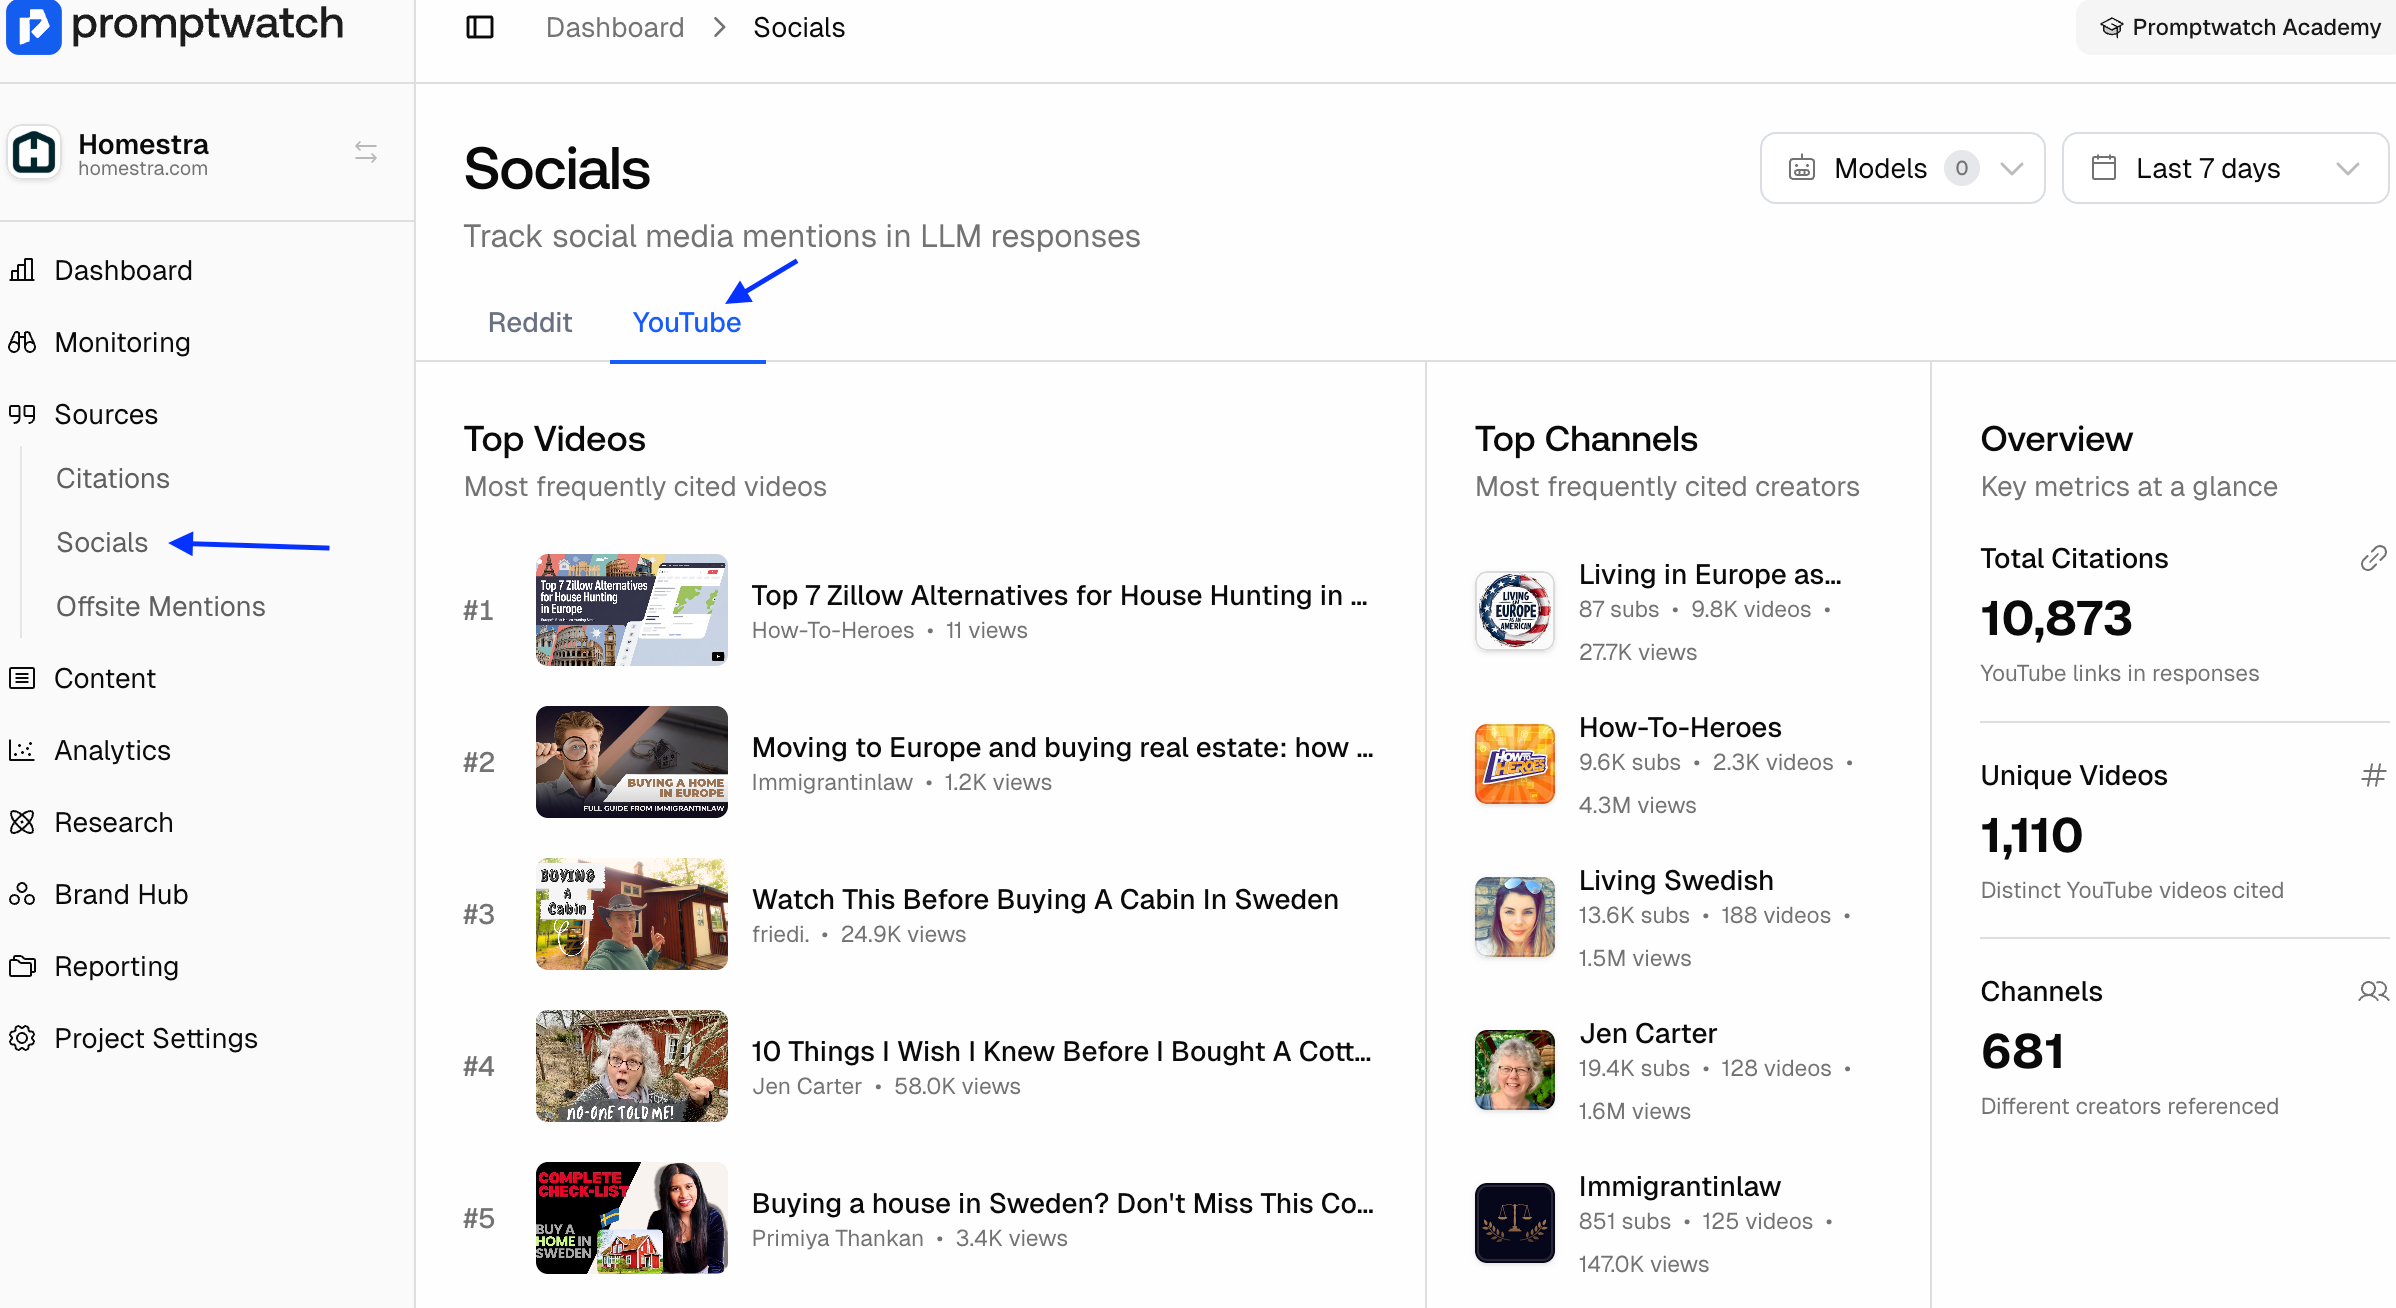The image size is (2396, 1308).
Task: Click the project switch arrows icon
Action: tap(366, 152)
